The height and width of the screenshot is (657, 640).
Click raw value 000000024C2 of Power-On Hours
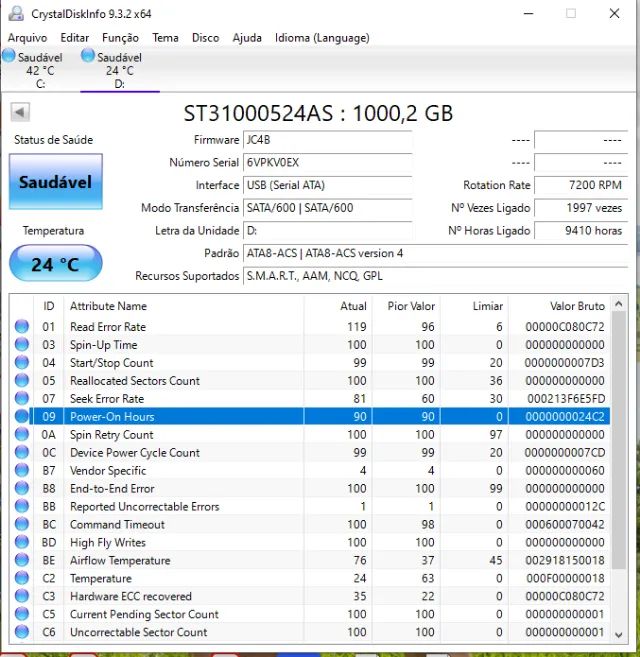click(565, 417)
